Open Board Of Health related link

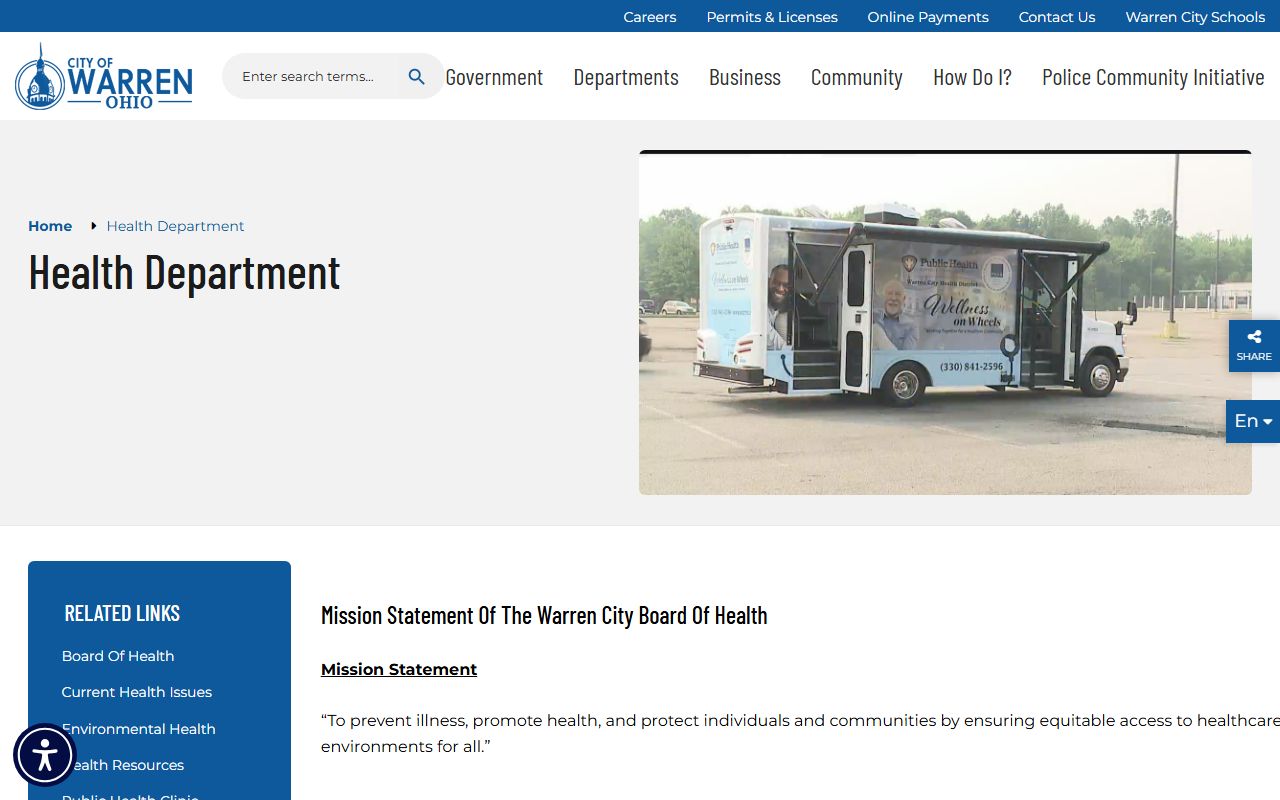click(118, 656)
